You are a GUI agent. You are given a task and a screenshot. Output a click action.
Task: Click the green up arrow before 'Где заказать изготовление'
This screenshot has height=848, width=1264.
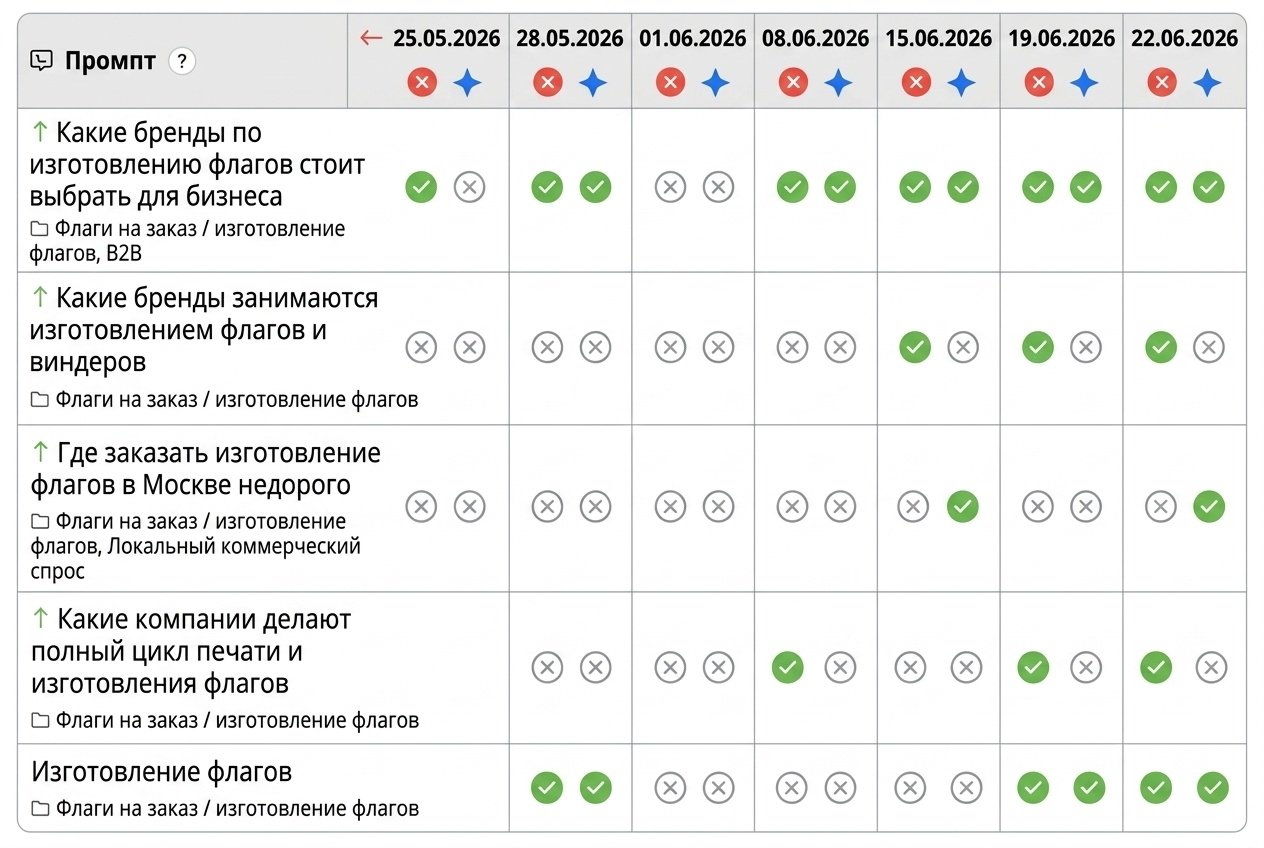[40, 453]
